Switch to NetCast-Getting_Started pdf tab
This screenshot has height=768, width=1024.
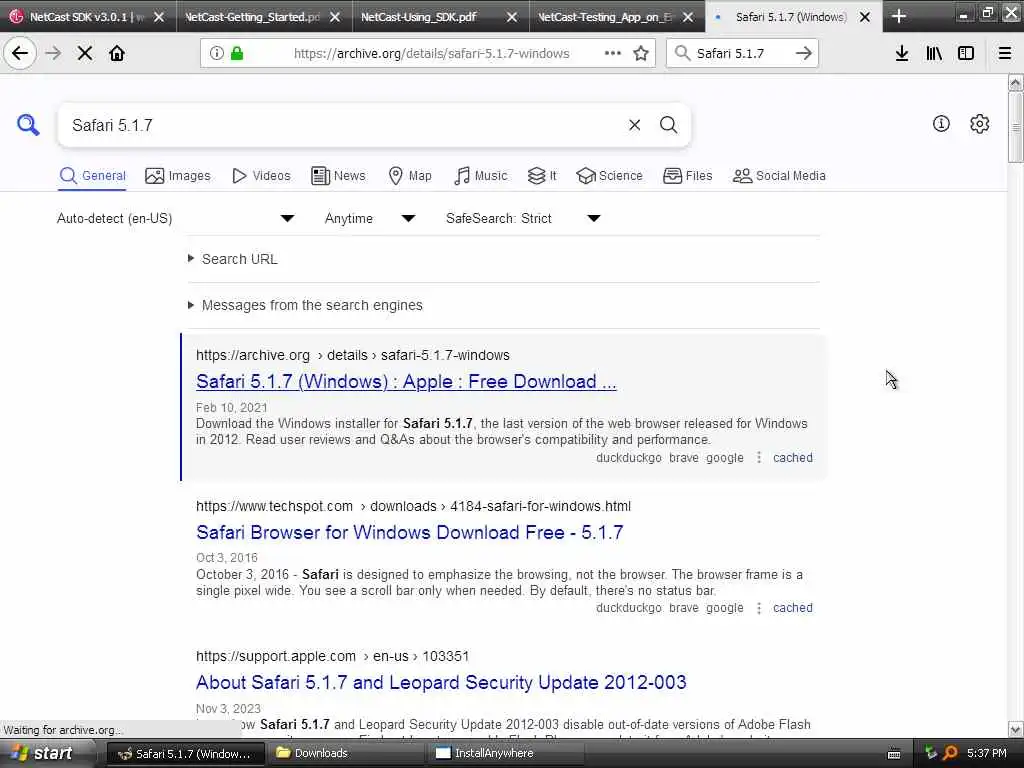tap(252, 17)
